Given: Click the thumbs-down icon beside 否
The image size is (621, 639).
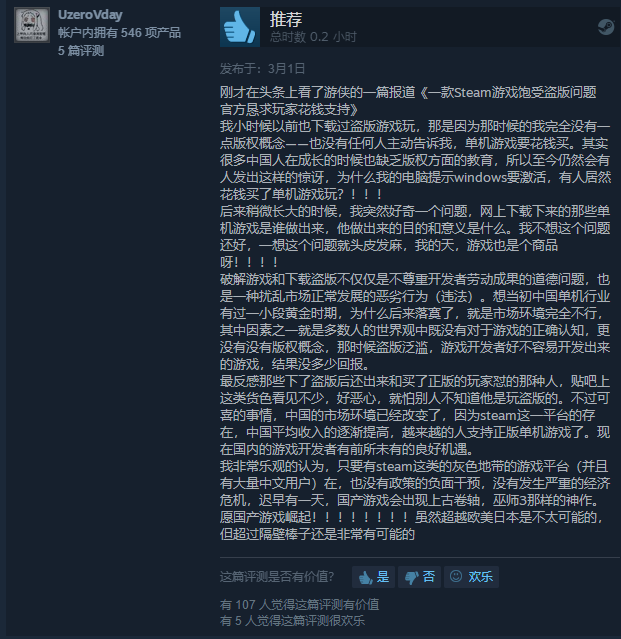Looking at the screenshot, I should tap(411, 577).
